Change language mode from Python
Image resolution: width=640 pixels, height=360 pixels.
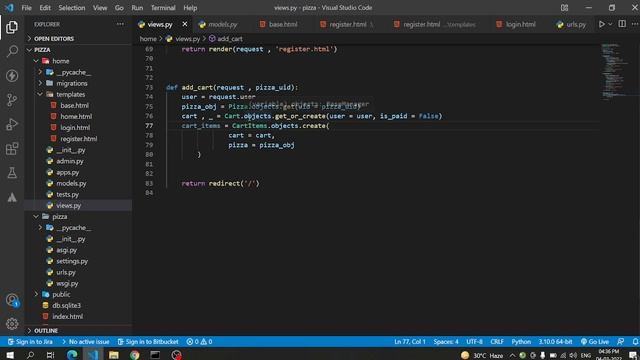pos(521,342)
